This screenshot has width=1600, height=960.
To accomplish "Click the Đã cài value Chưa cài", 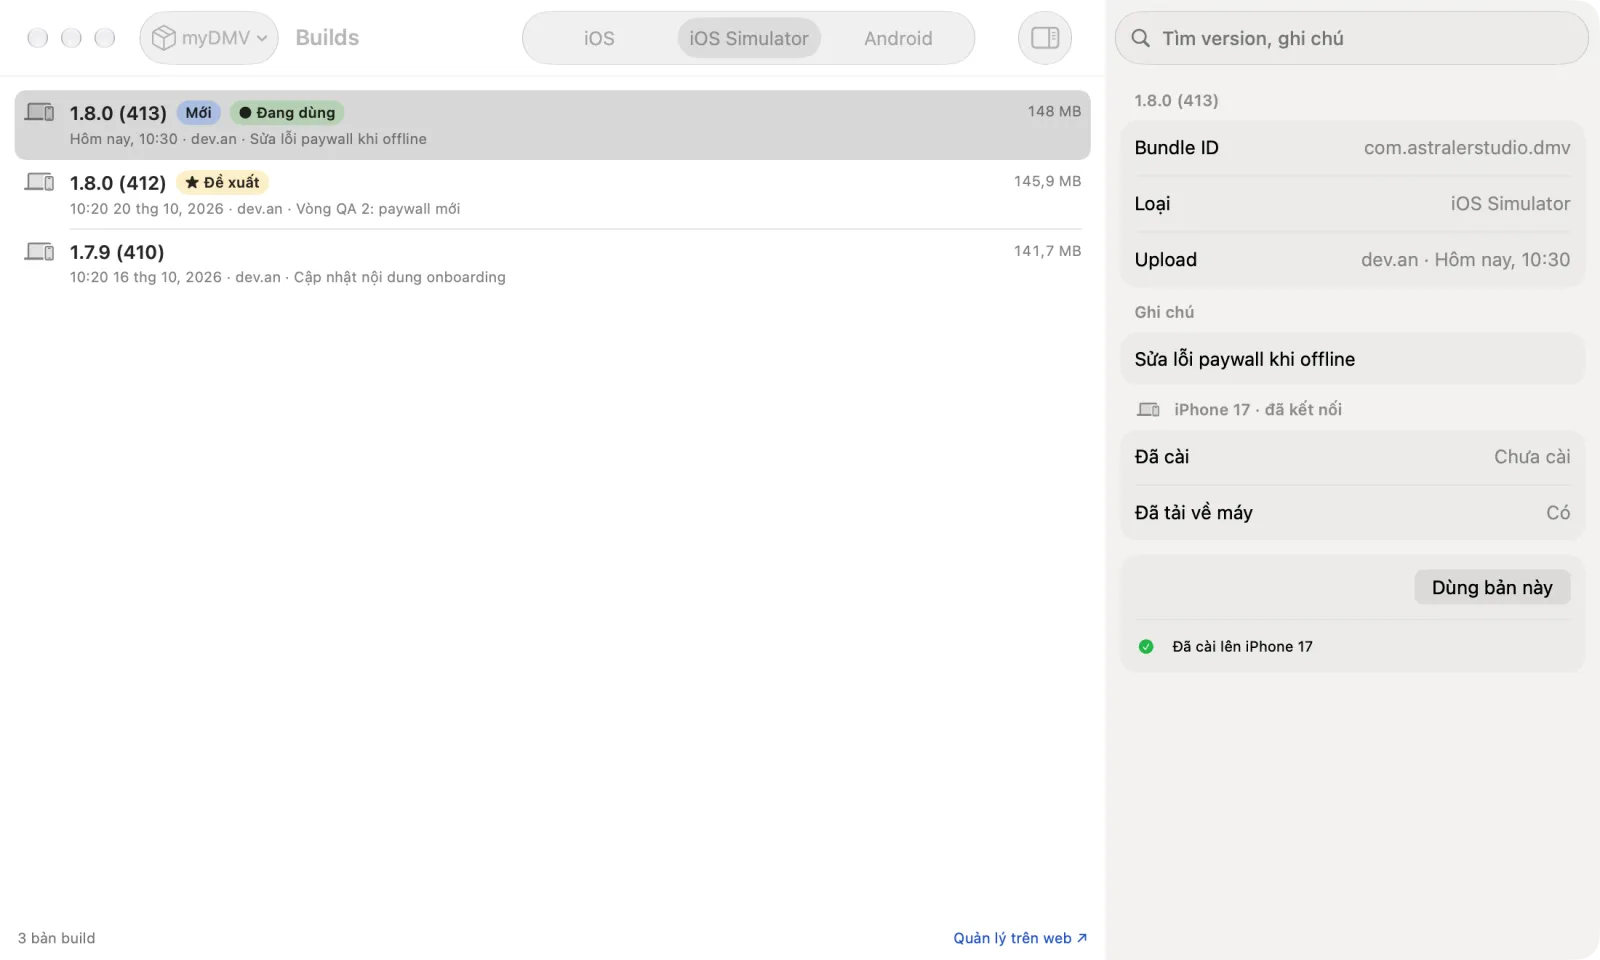I will [1532, 457].
